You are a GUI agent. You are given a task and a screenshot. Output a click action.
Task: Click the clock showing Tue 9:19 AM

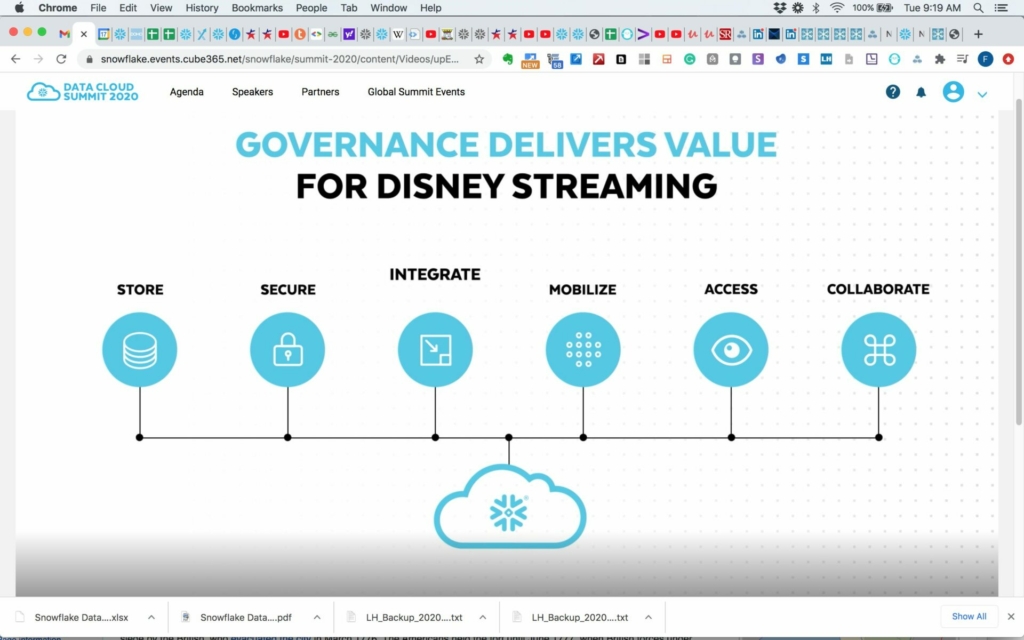[932, 8]
